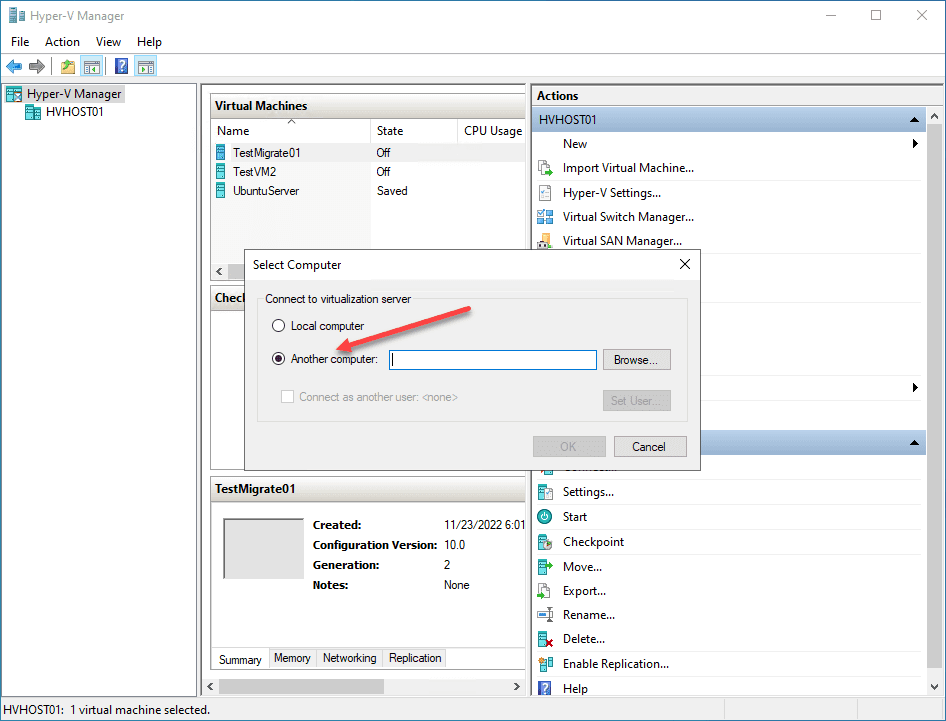This screenshot has height=721, width=946.
Task: Click the State column header
Action: click(x=413, y=131)
